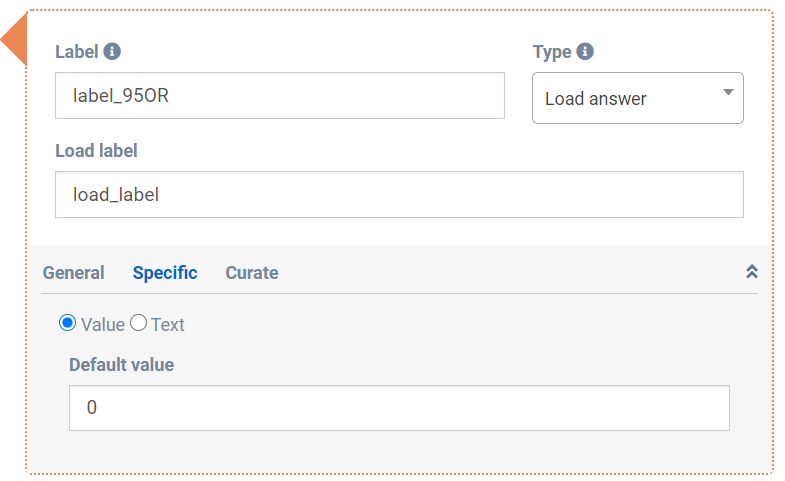This screenshot has height=481, width=785.
Task: Click the dropdown arrow in Type selector
Action: (728, 93)
